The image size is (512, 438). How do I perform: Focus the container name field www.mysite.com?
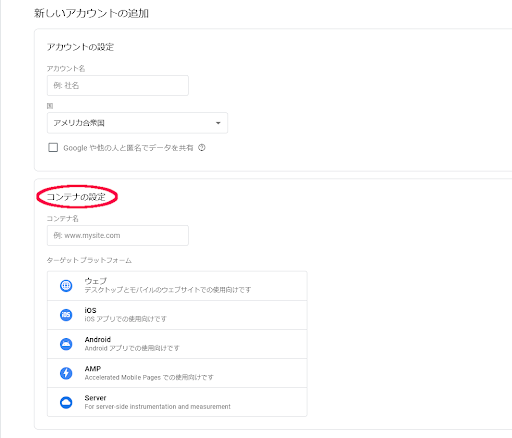[x=118, y=236]
